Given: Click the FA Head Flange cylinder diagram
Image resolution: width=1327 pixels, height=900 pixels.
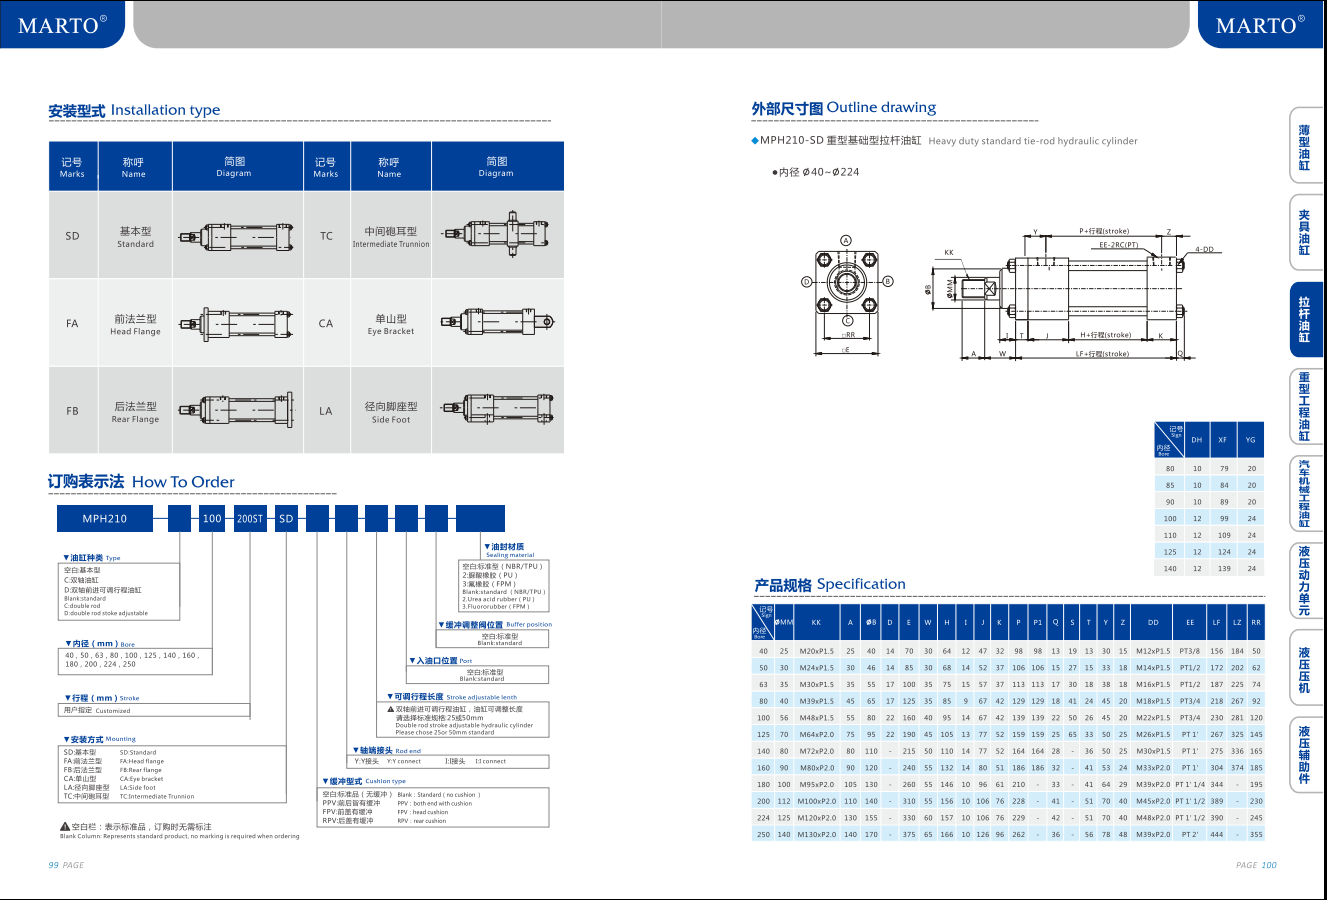Looking at the screenshot, I should [x=235, y=323].
